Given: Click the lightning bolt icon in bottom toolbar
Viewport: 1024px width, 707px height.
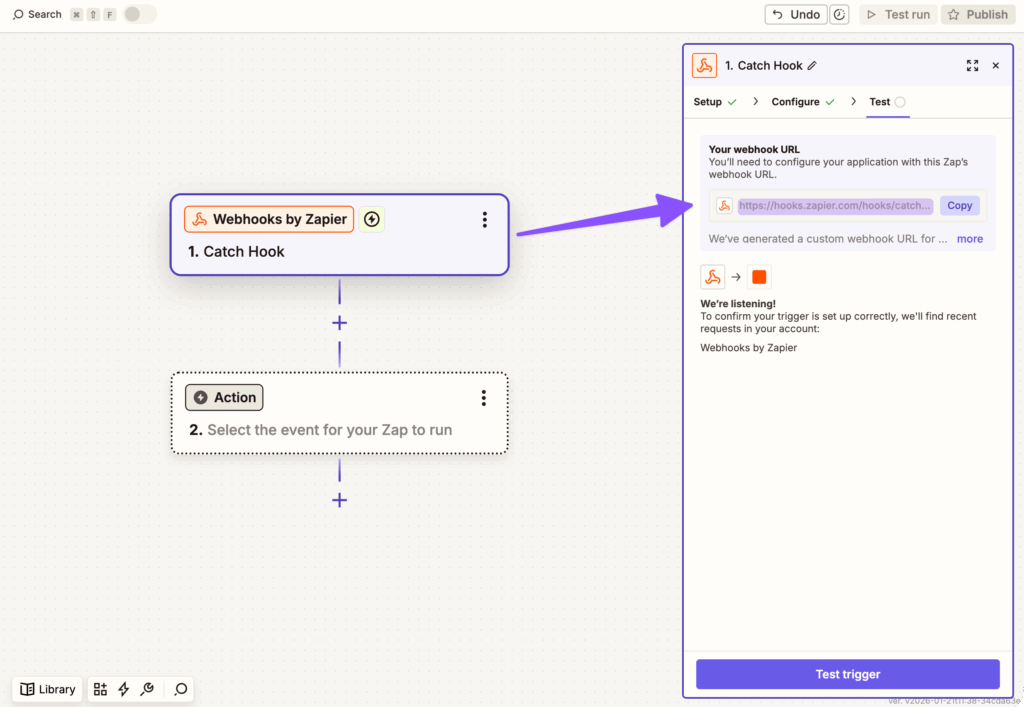Looking at the screenshot, I should pos(123,689).
